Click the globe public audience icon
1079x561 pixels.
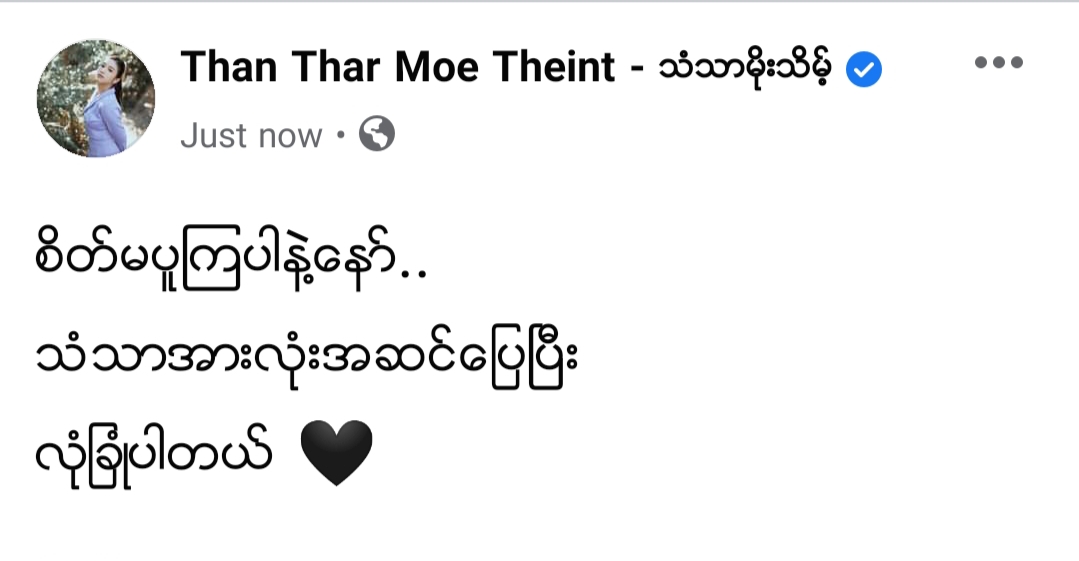[x=376, y=134]
